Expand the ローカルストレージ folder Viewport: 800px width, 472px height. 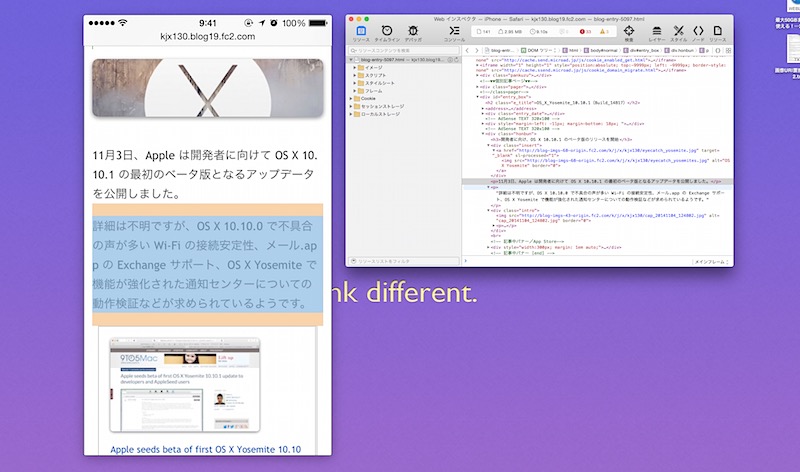[351, 114]
